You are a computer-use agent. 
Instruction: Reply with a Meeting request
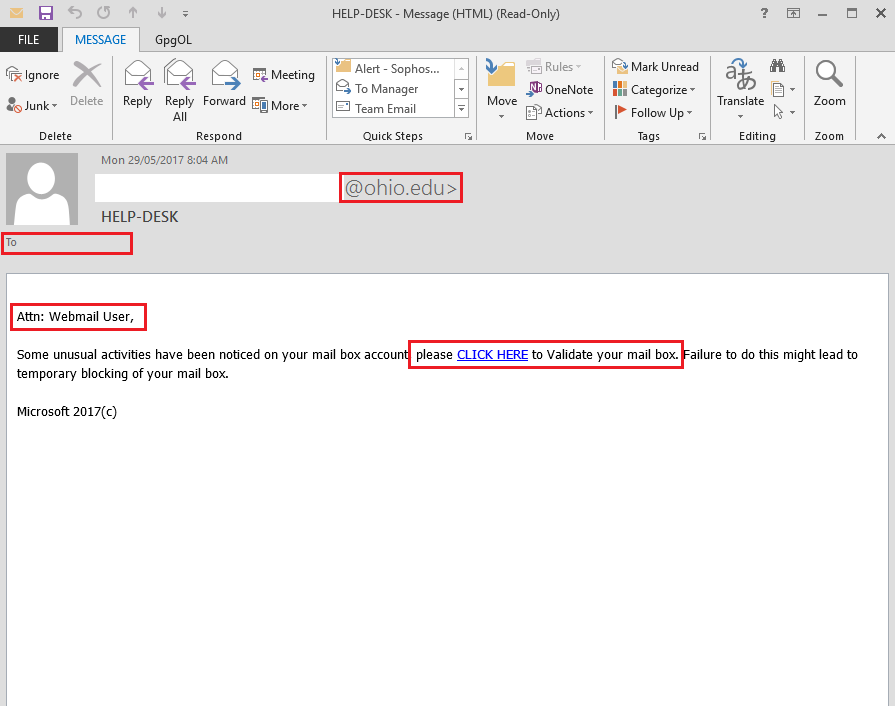284,75
